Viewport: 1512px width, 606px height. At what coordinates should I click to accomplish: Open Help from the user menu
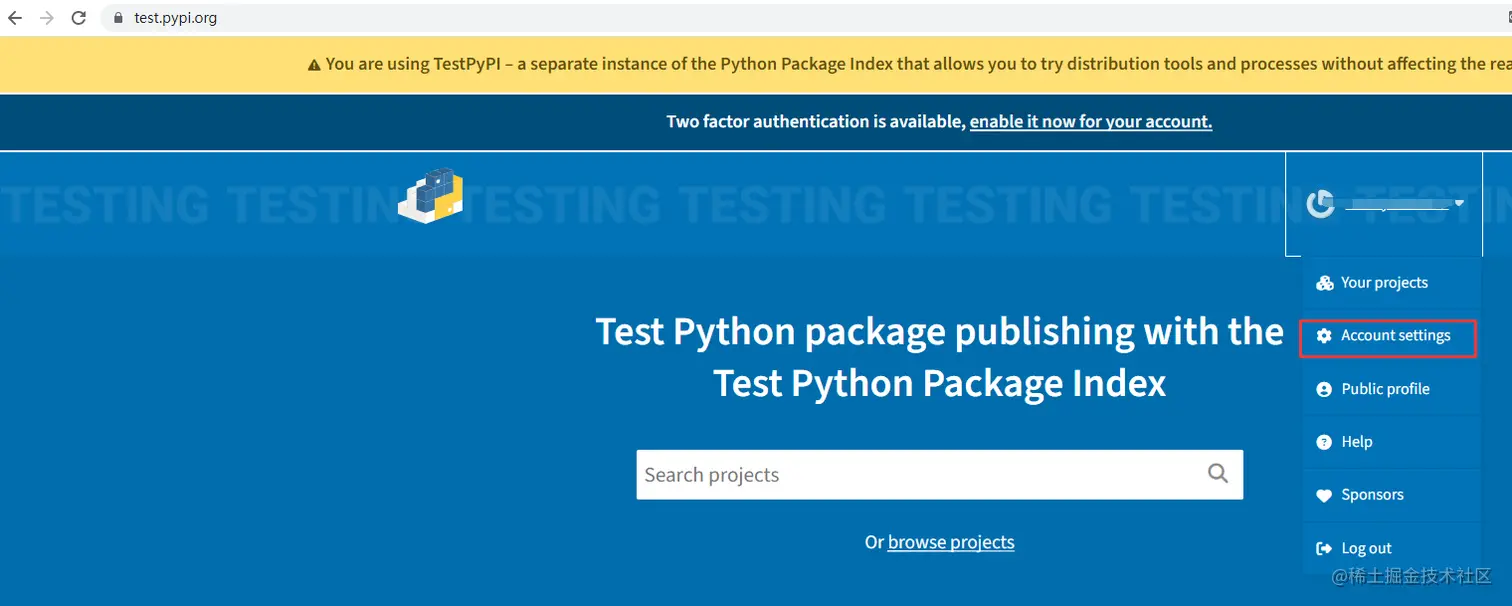click(x=1390, y=442)
